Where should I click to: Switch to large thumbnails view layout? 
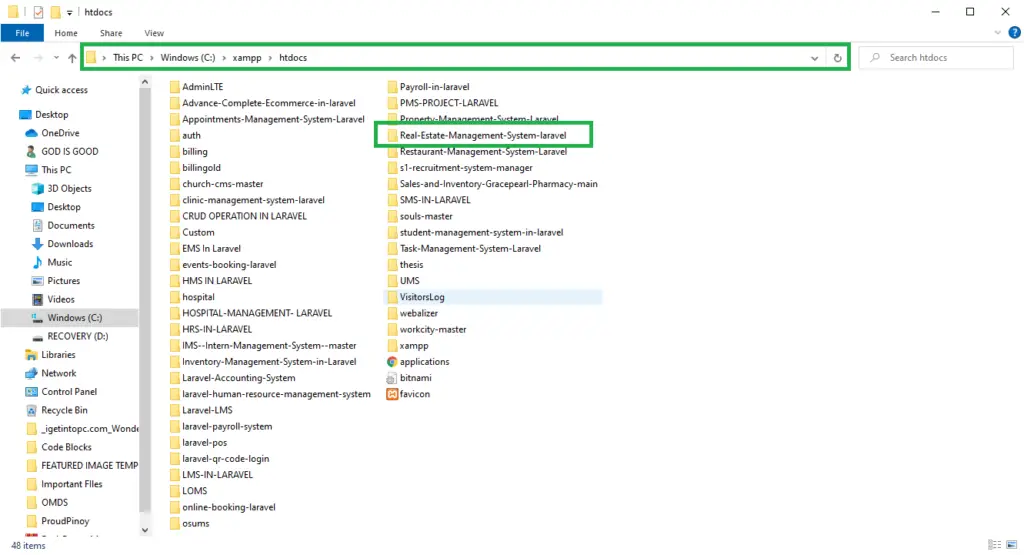1010,545
